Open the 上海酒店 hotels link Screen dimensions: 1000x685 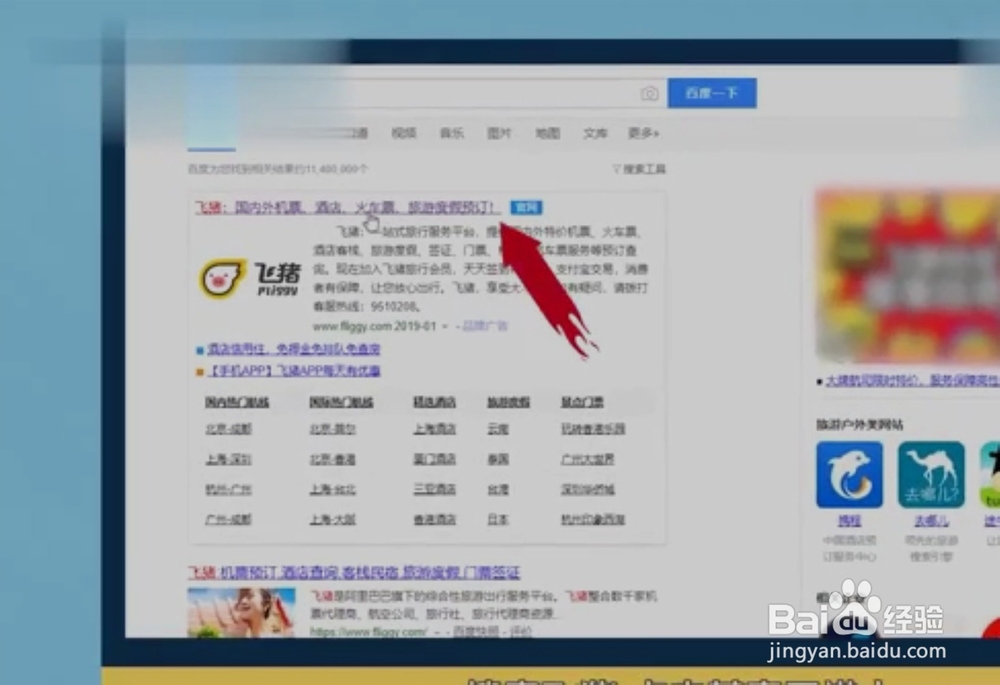tap(433, 429)
